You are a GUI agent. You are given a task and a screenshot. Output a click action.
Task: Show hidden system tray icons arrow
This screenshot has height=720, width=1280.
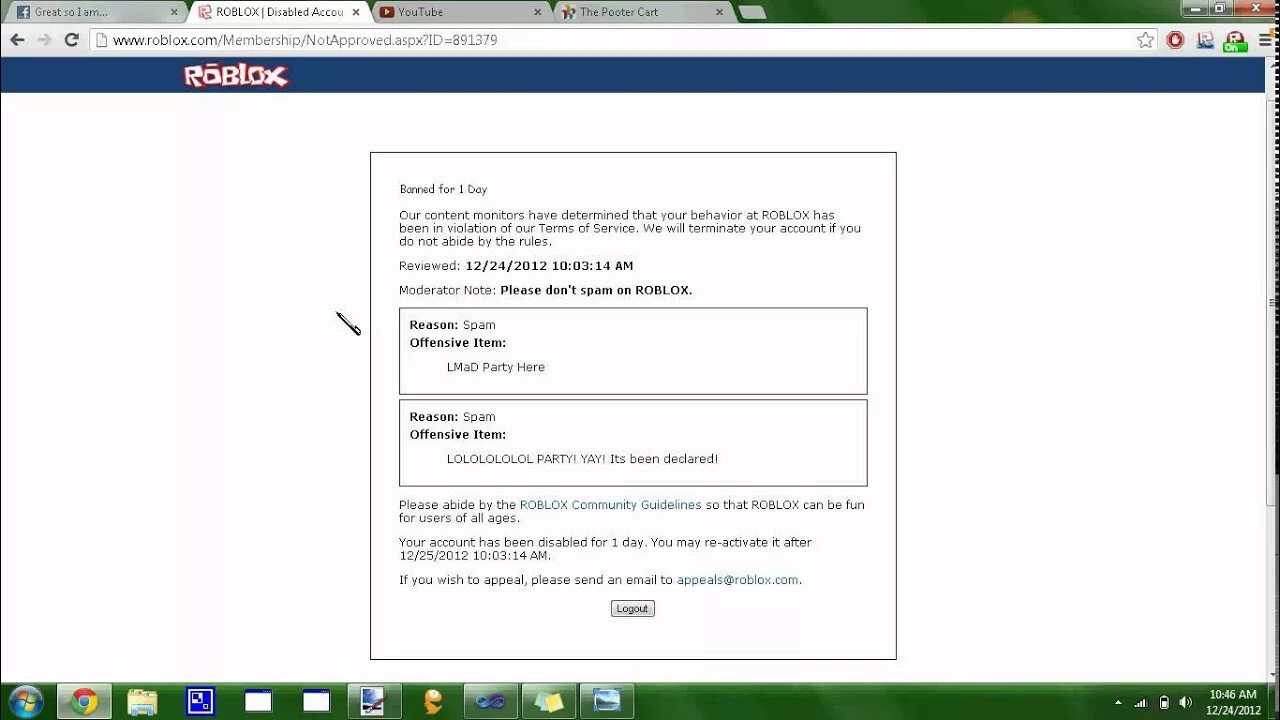tap(1118, 702)
